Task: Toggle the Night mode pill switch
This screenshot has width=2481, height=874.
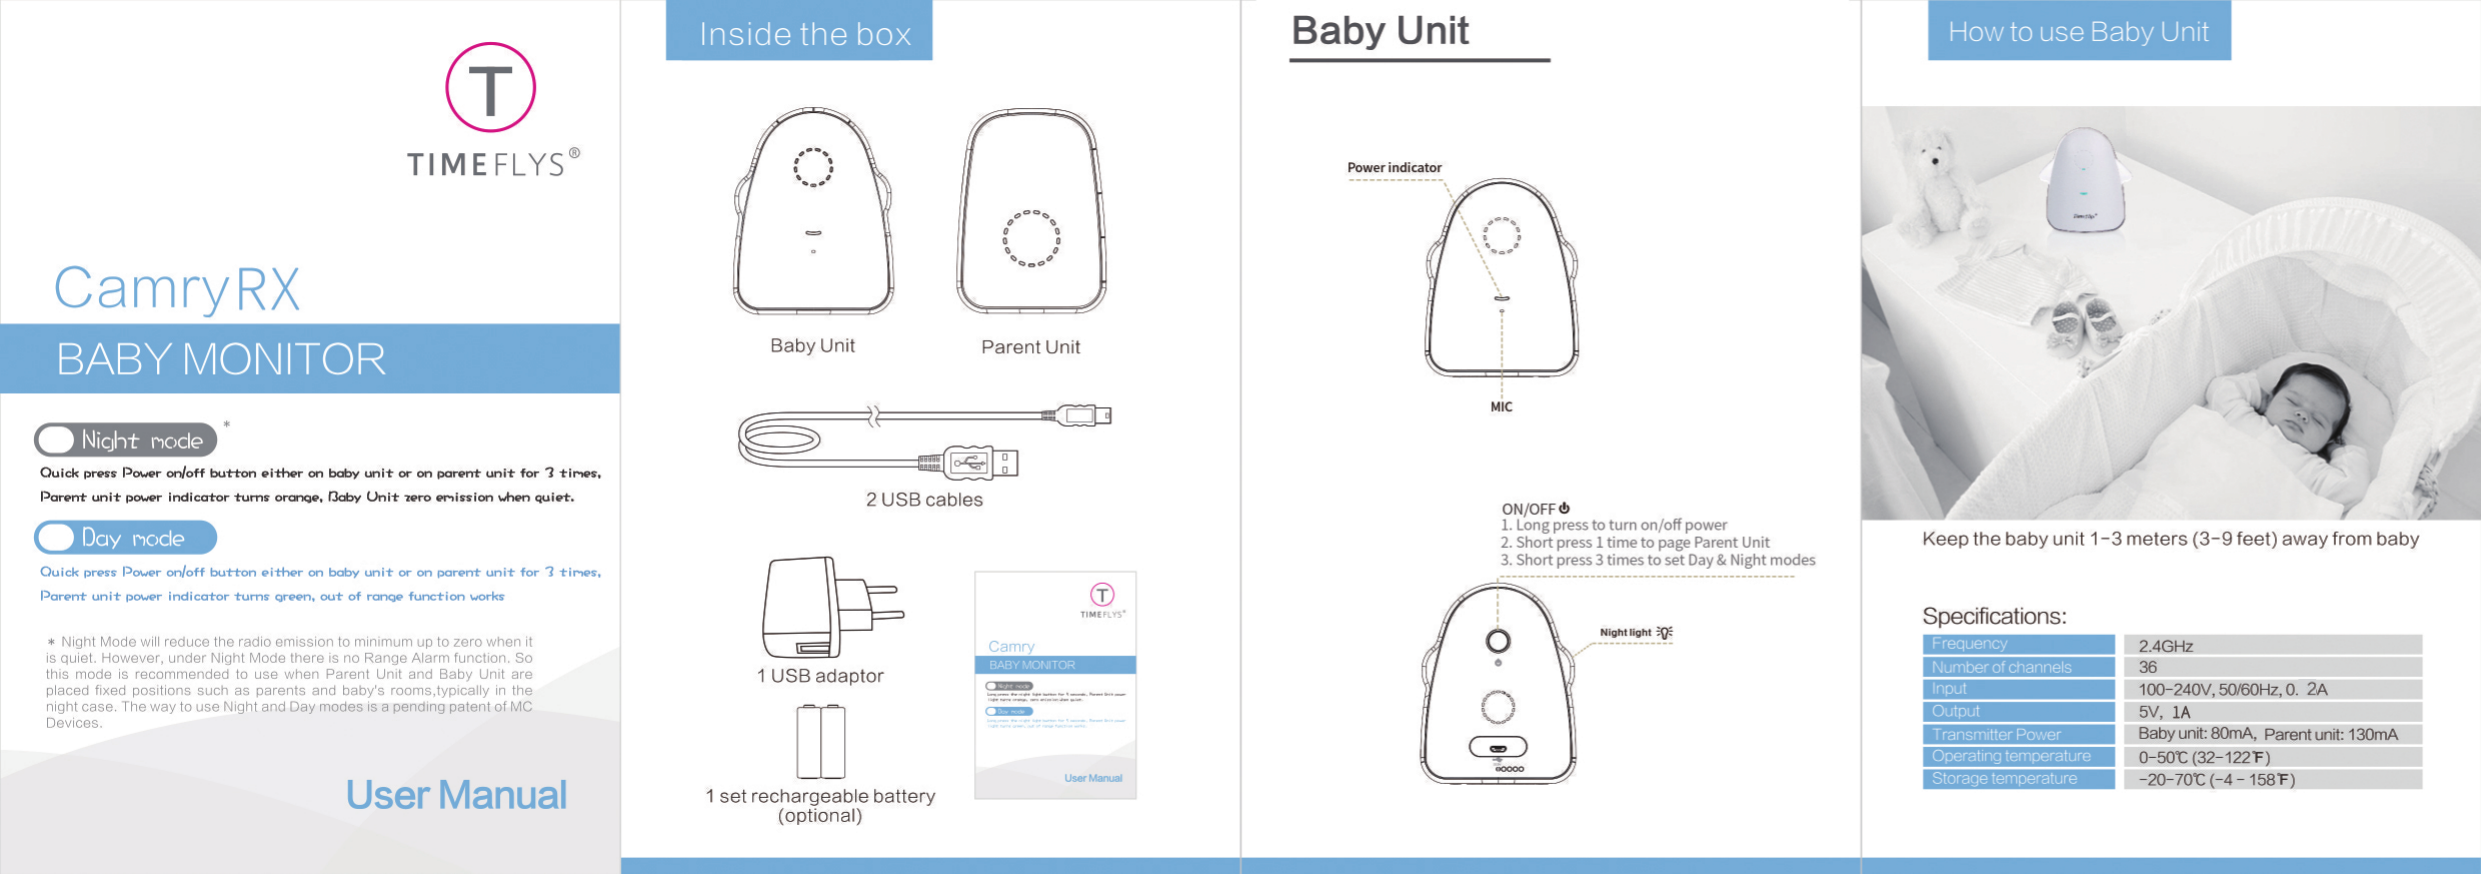Action: [126, 440]
